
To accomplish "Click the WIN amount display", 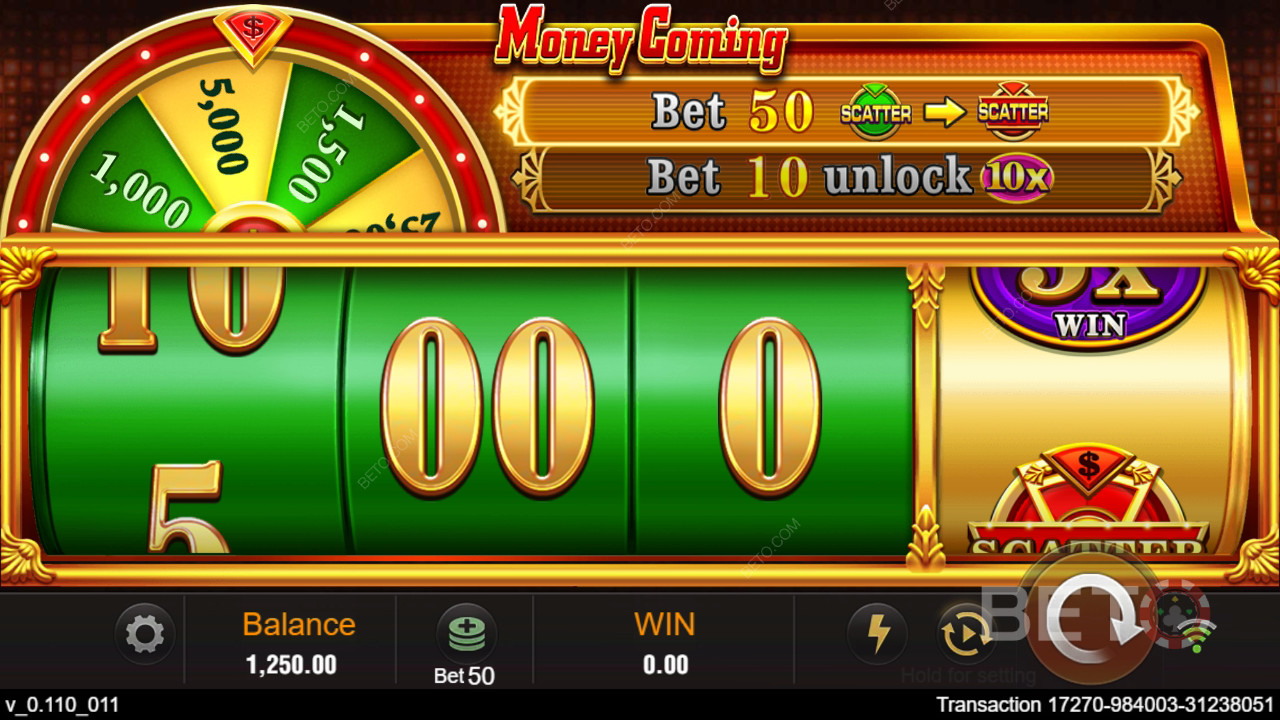I will click(665, 665).
